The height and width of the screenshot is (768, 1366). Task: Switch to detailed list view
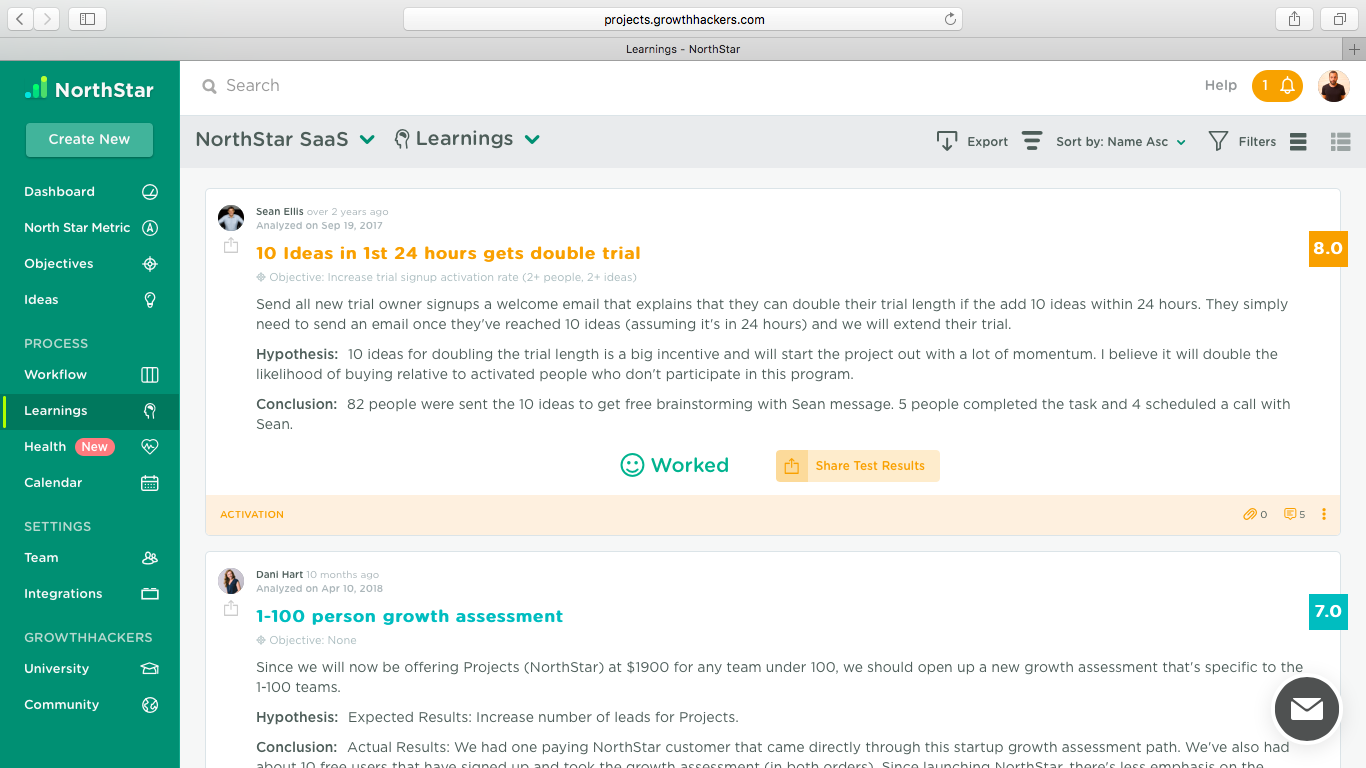pyautogui.click(x=1340, y=142)
